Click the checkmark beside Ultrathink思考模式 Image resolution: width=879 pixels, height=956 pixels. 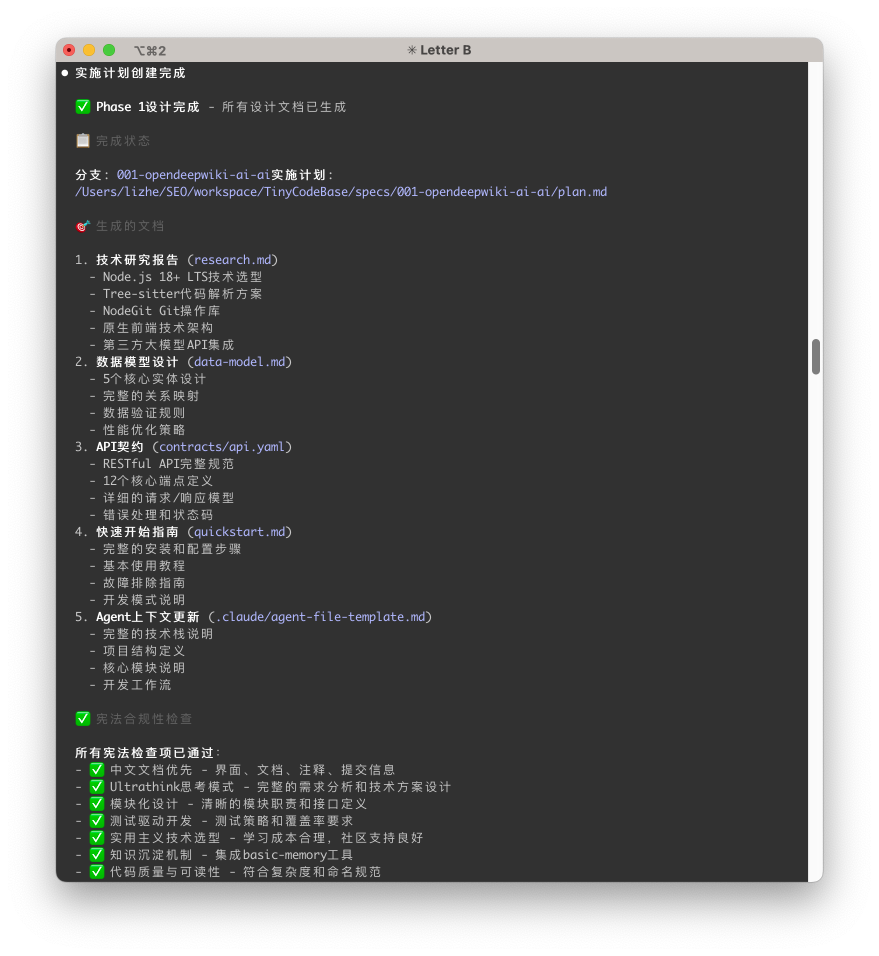click(97, 785)
